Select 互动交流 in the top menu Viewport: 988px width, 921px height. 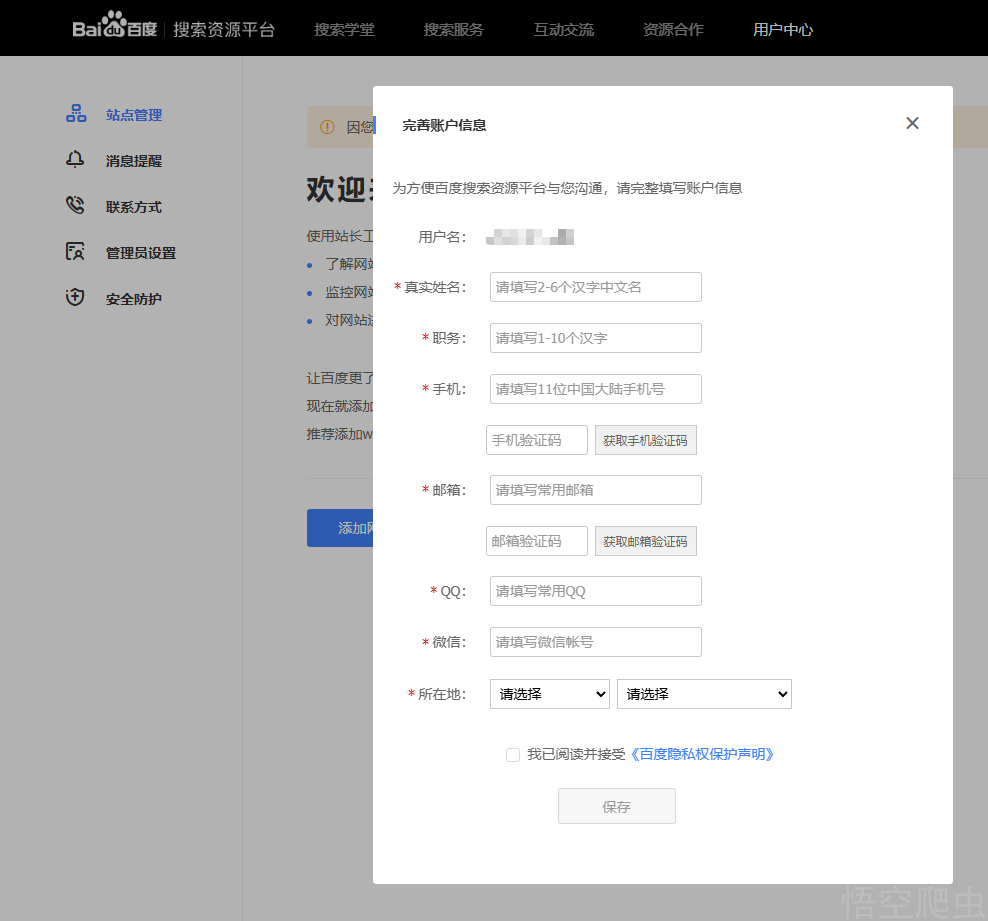(563, 30)
